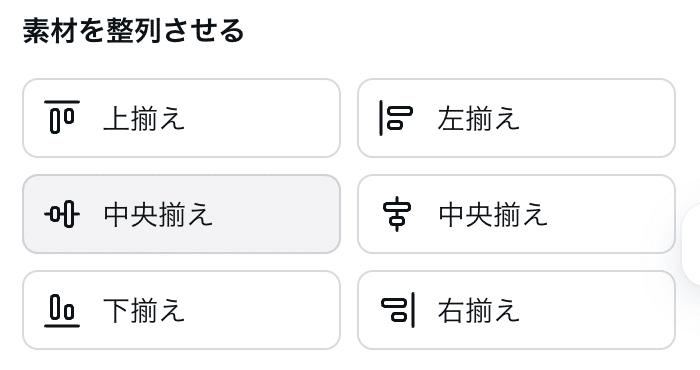The width and height of the screenshot is (700, 370).
Task: Select the 上揃え button
Action: tap(181, 118)
